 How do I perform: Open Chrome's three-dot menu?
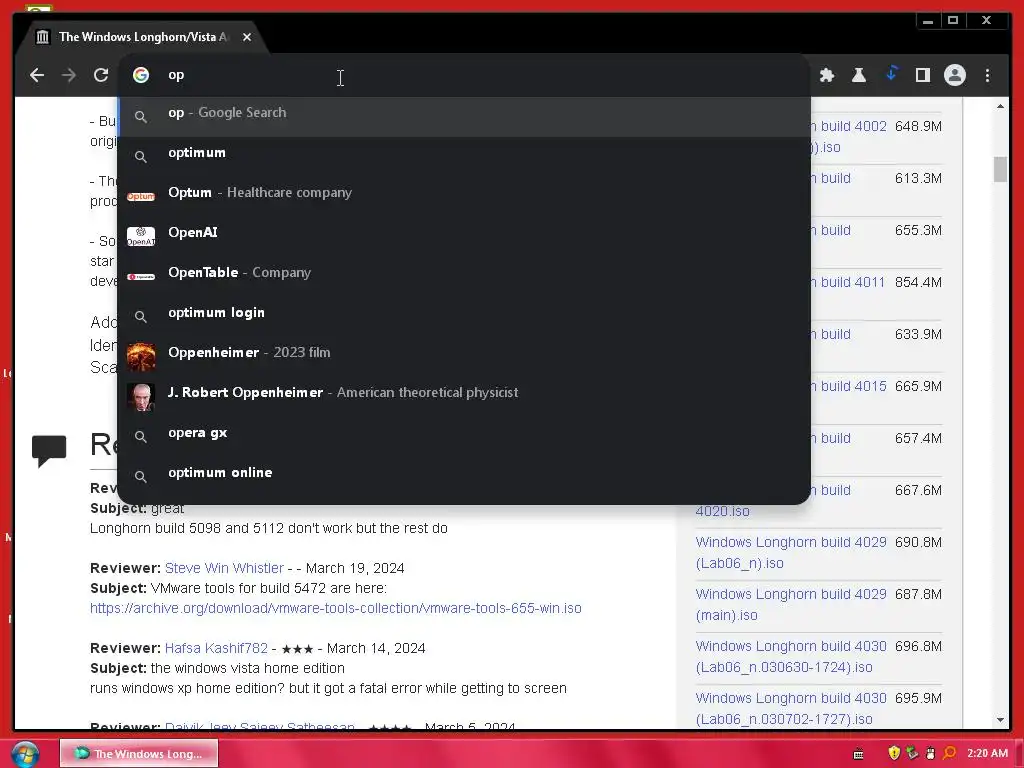click(987, 75)
